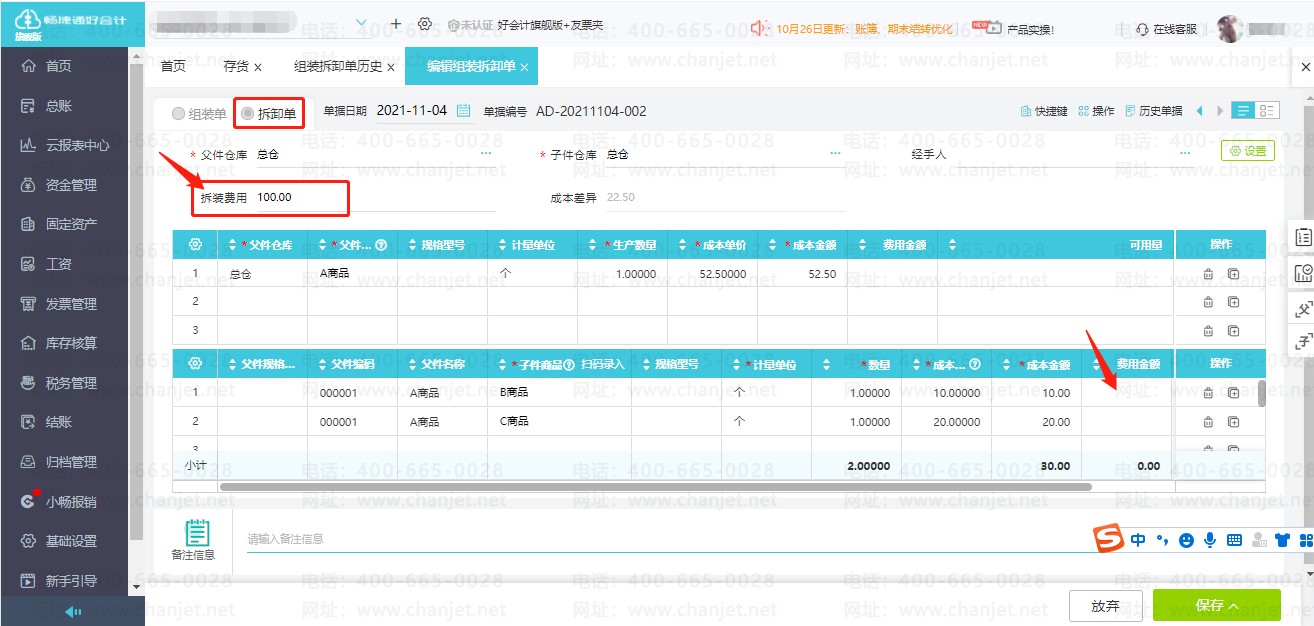Copy row 2 of child item table
Screen dimensions: 1314x626
[x=1233, y=422]
